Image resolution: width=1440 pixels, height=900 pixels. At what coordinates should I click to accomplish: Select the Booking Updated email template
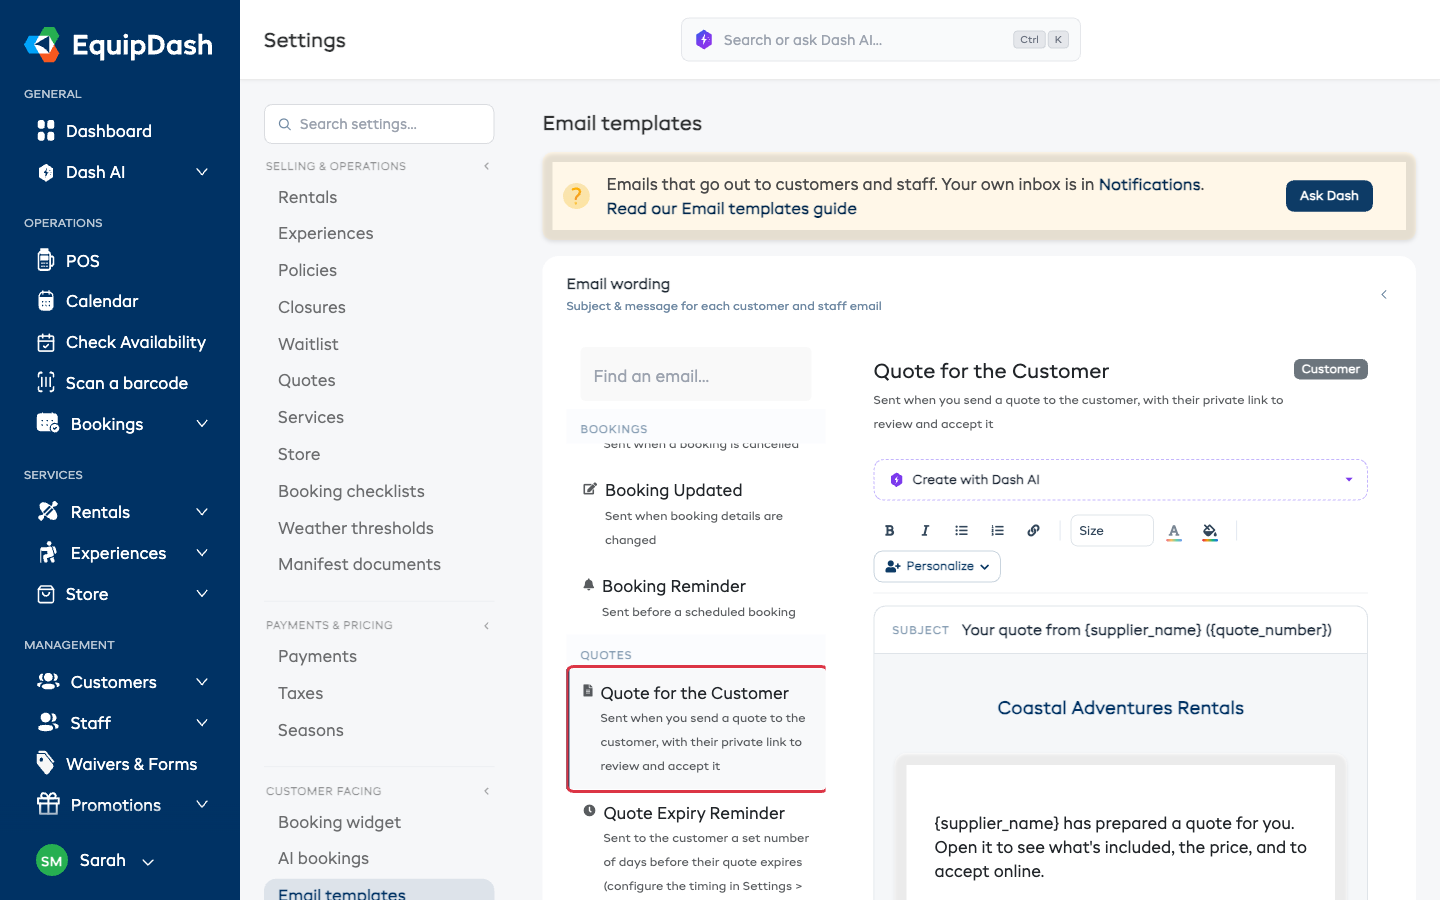(x=696, y=513)
